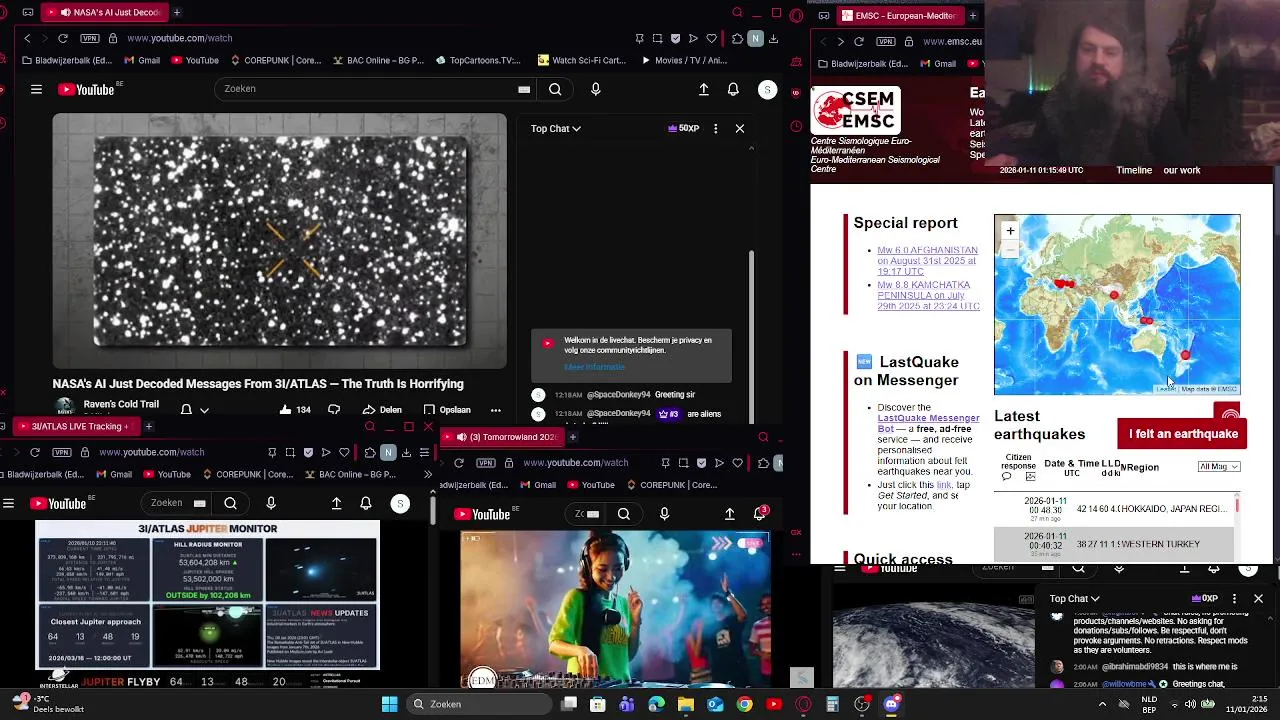Open notifications bell in NASA video window

[733, 89]
